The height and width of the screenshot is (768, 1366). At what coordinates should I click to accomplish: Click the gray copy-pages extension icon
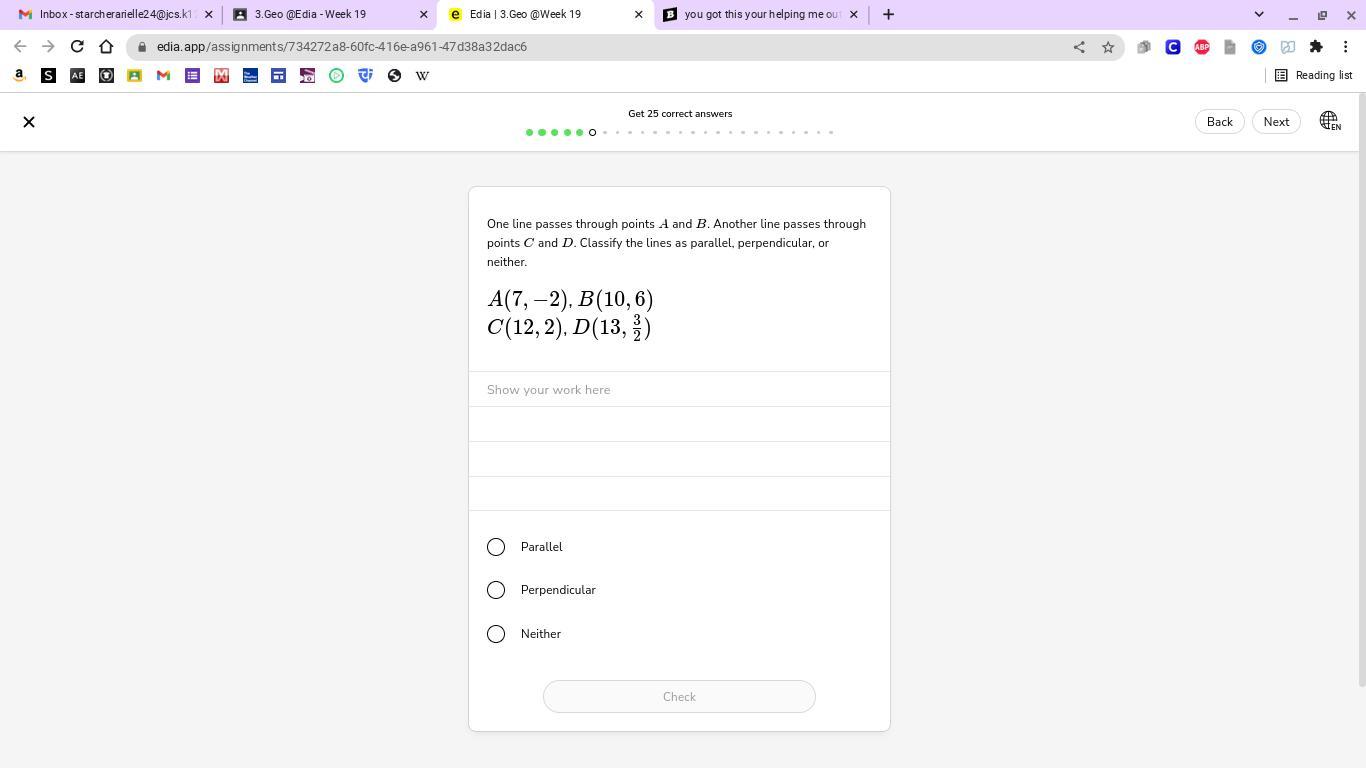(x=1144, y=47)
